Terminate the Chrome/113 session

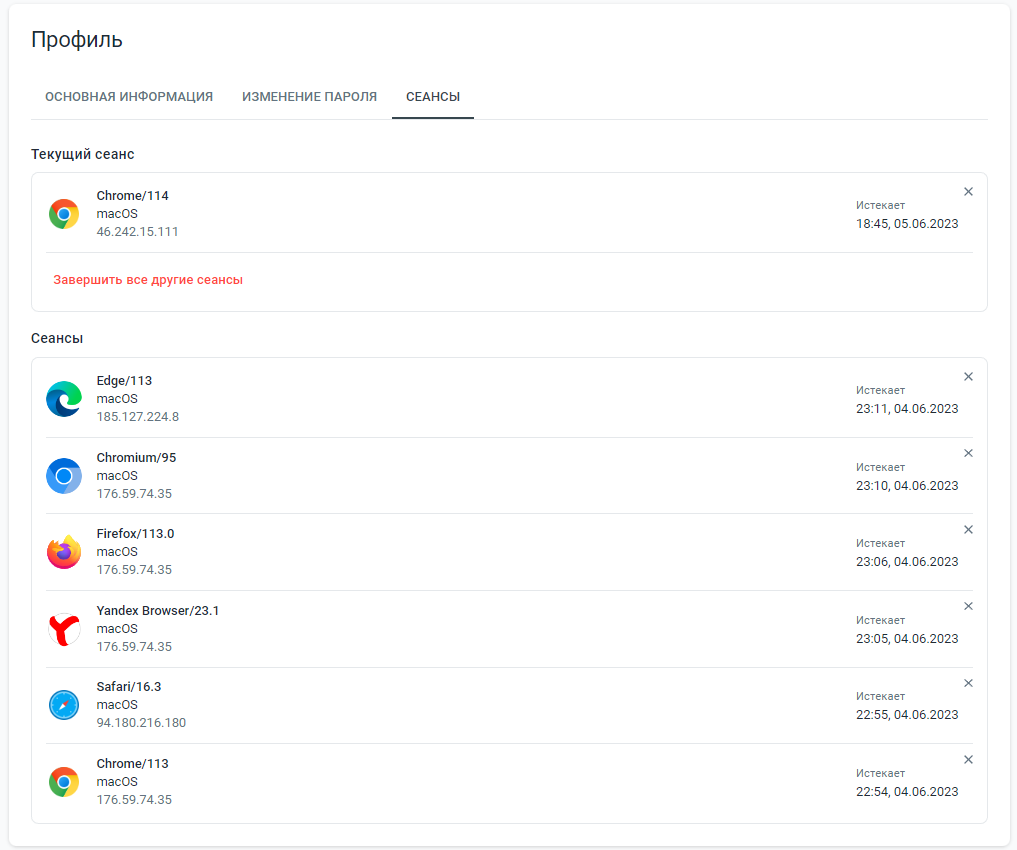[968, 759]
